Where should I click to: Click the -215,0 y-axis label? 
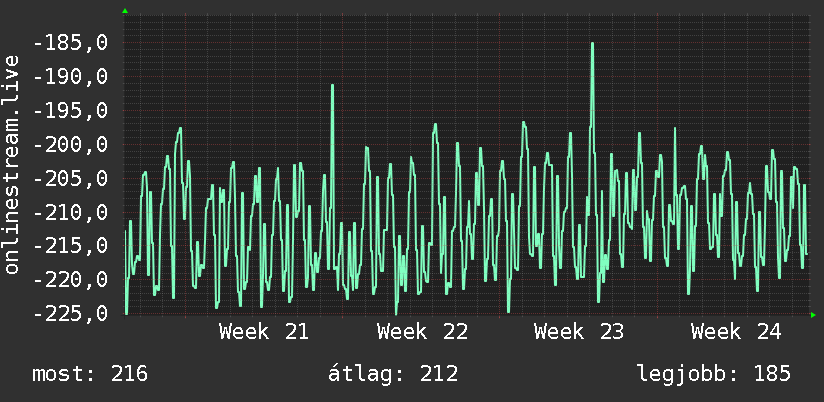point(70,246)
